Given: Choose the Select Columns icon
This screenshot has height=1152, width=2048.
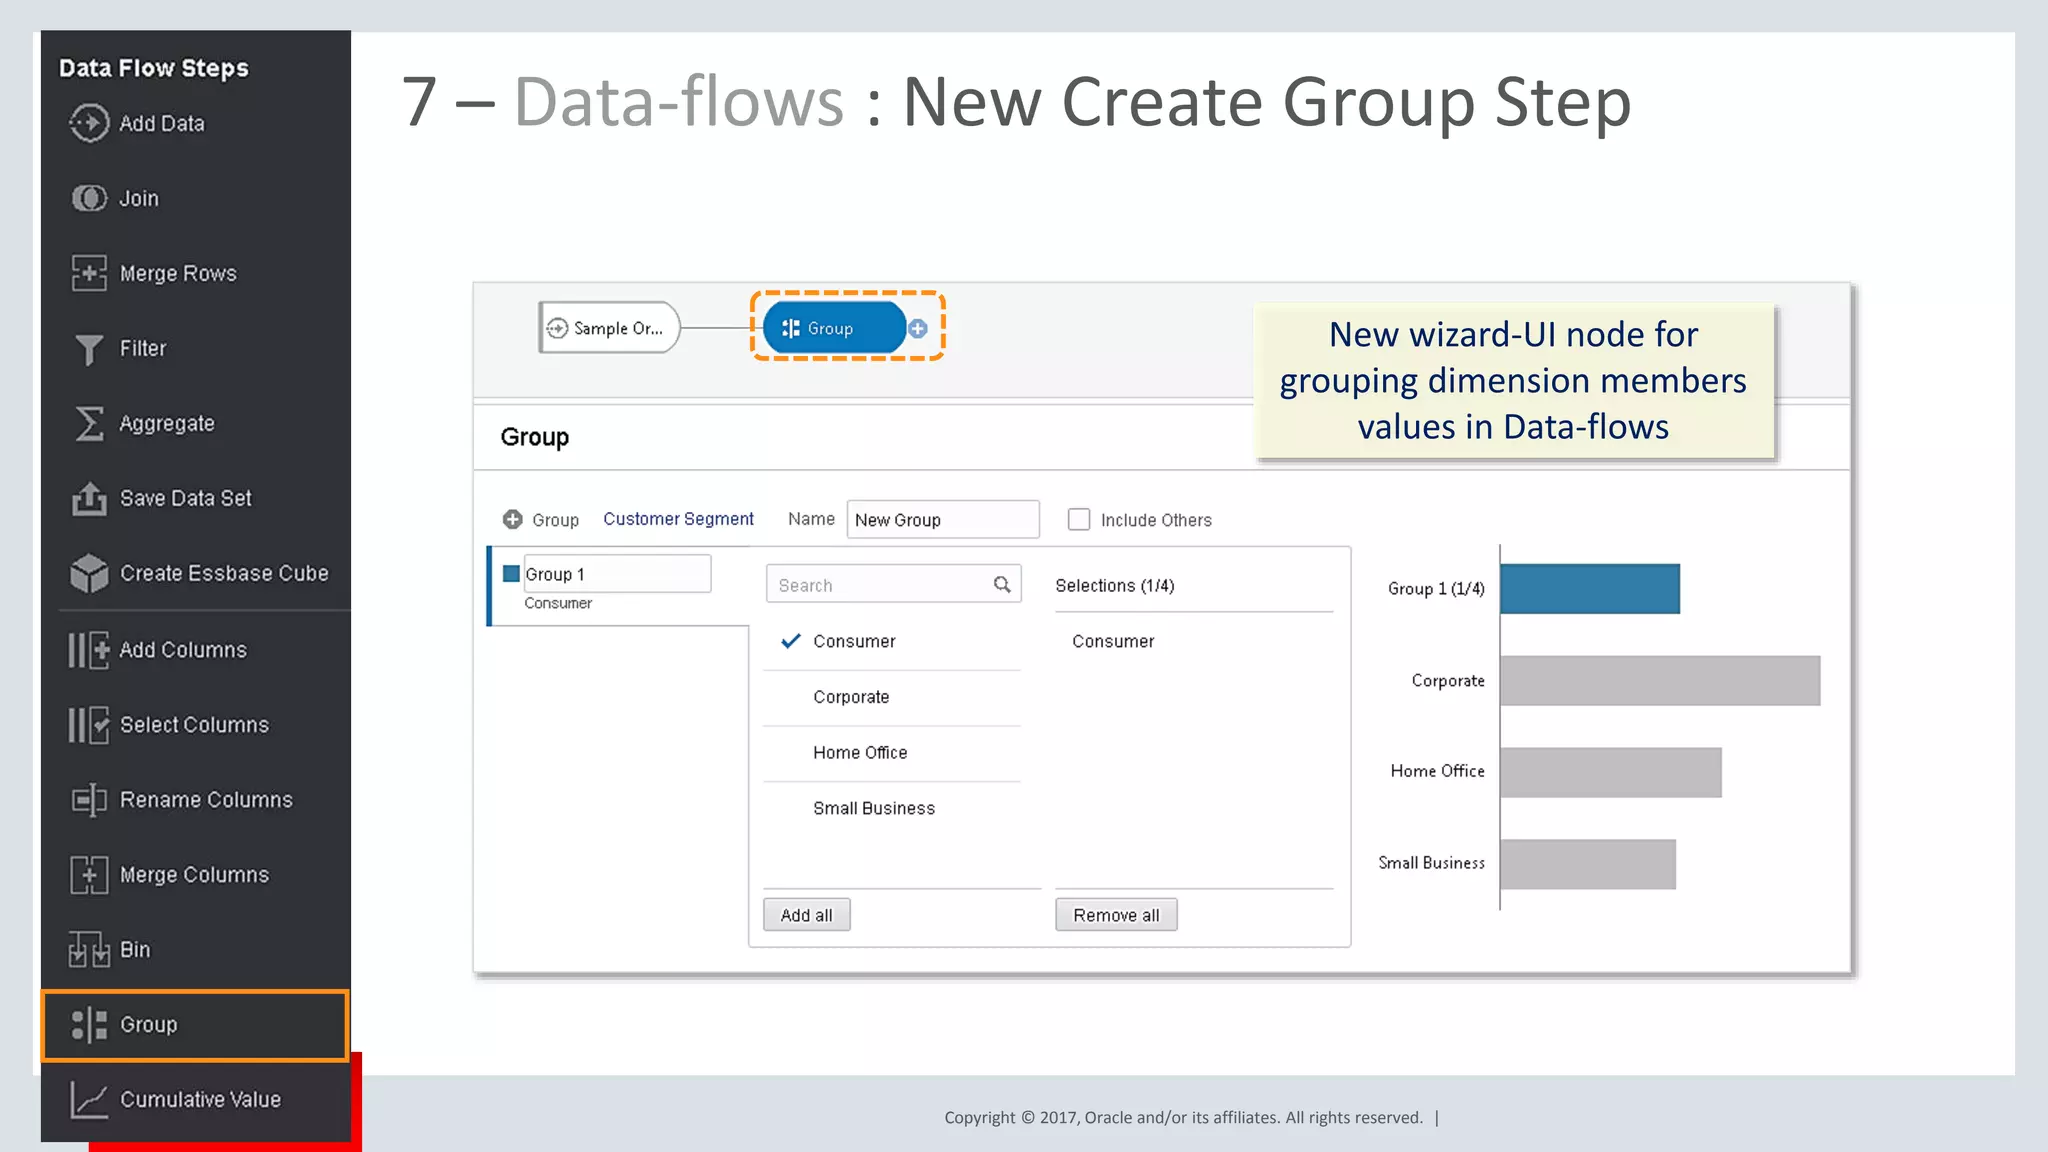Looking at the screenshot, I should [89, 725].
